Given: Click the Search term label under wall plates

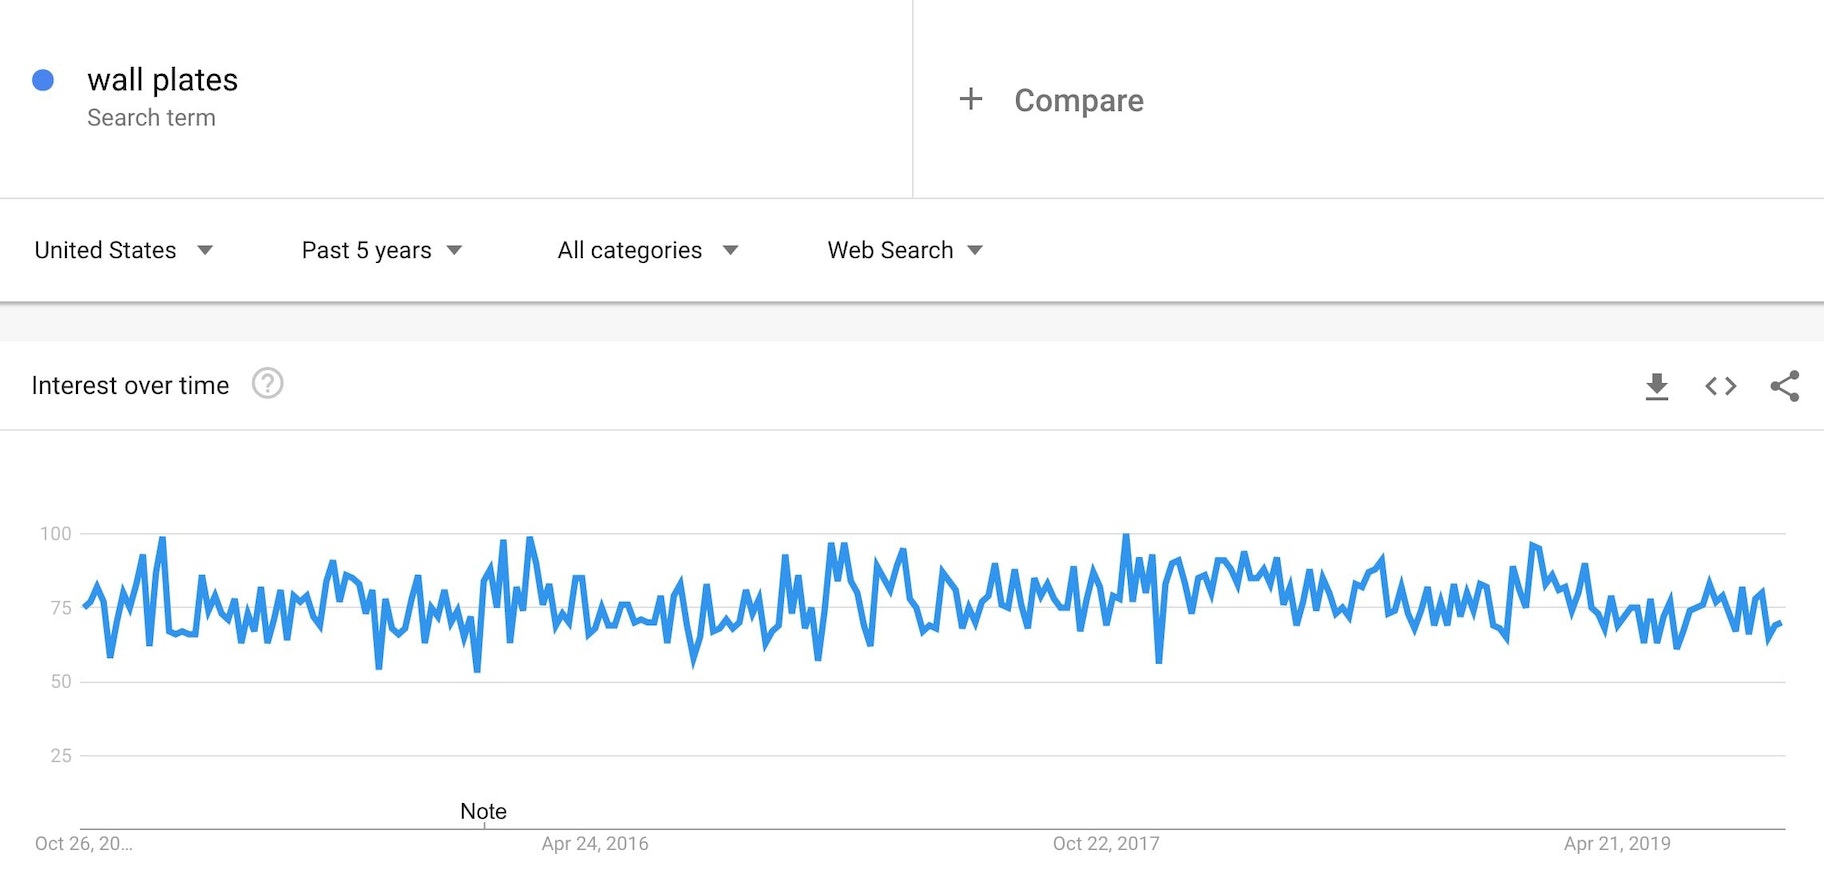Looking at the screenshot, I should point(152,117).
